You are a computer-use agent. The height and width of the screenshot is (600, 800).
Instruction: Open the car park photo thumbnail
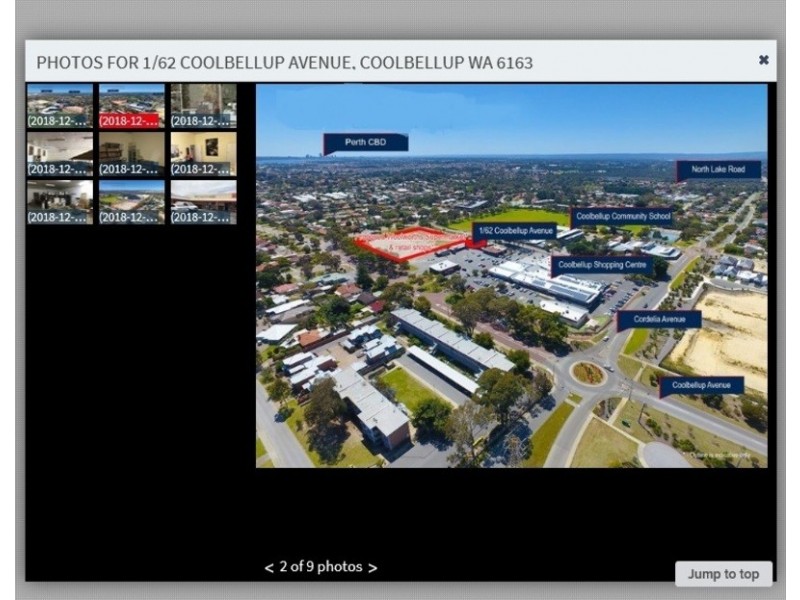pyautogui.click(x=202, y=202)
